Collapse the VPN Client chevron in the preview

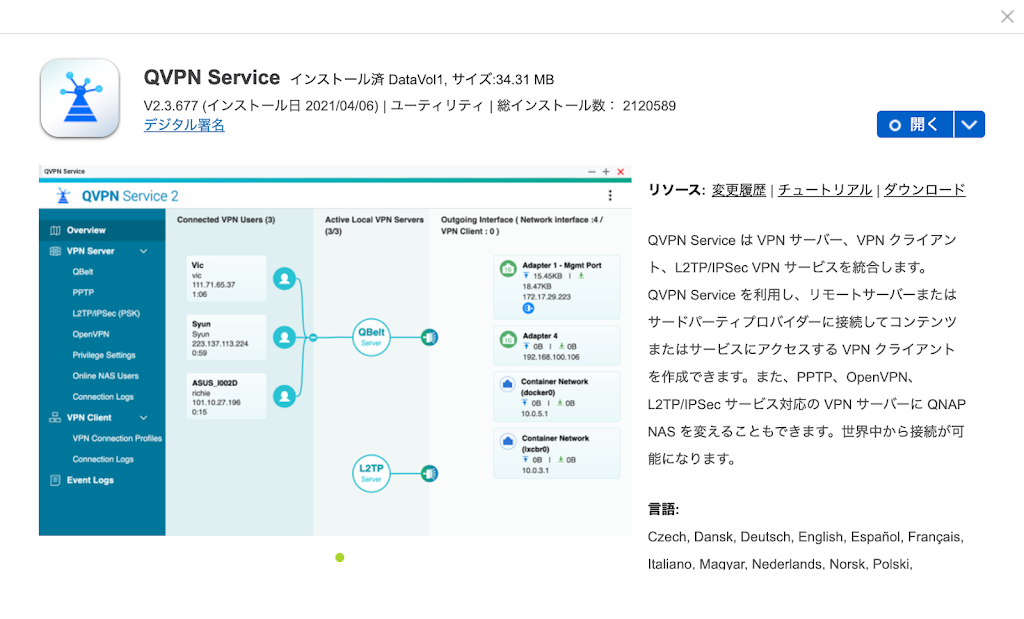143,418
